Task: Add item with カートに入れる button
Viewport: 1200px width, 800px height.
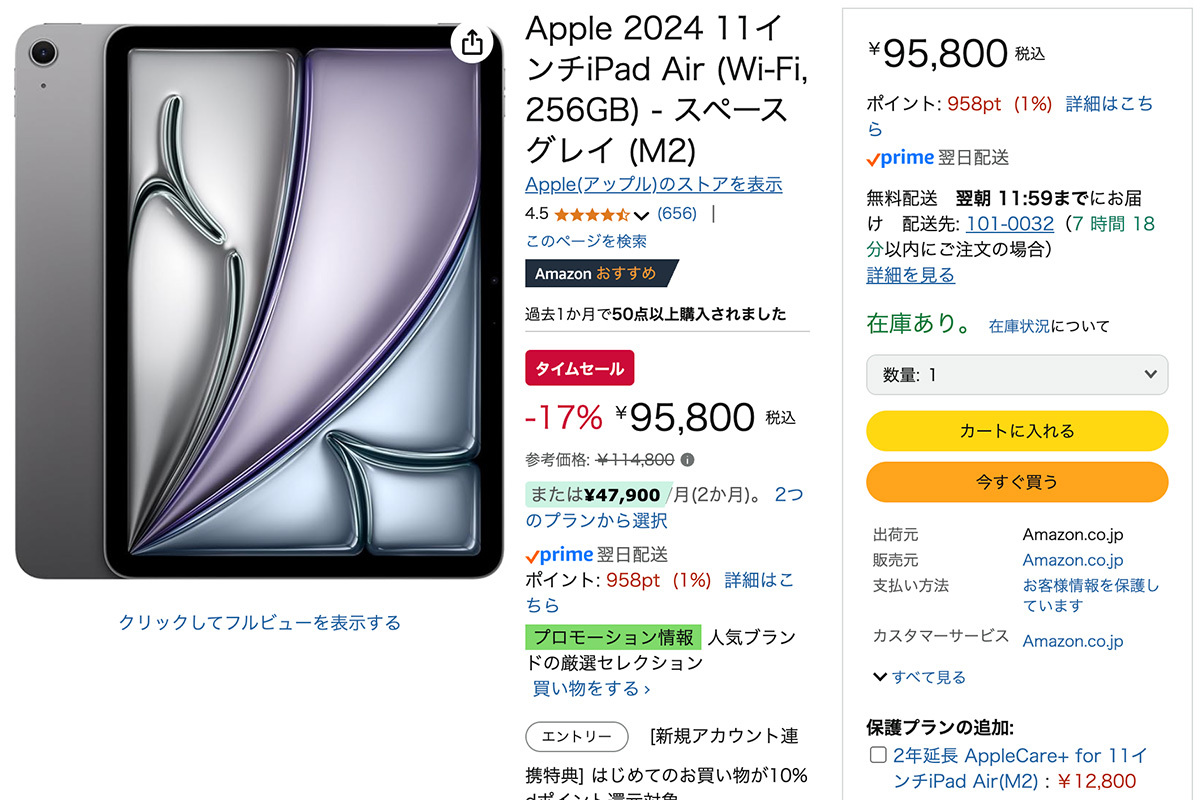Action: click(x=1017, y=431)
